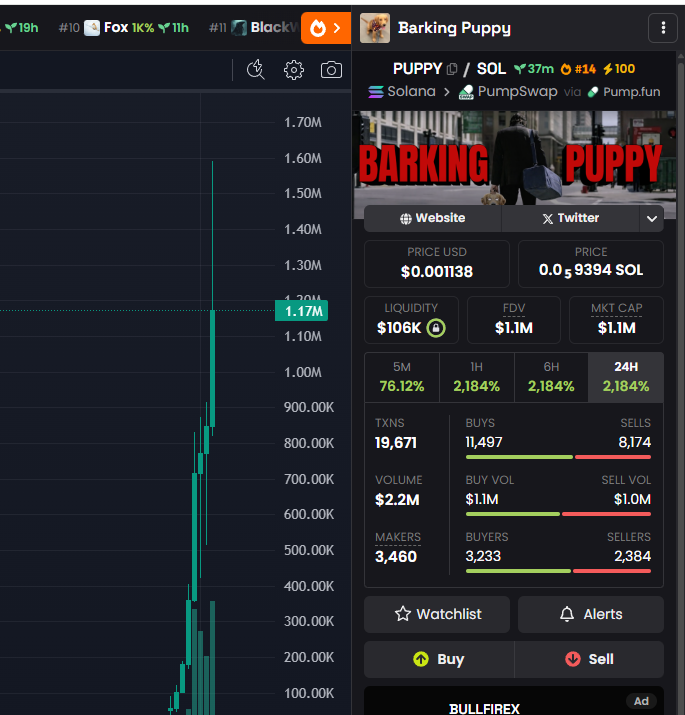685x715 pixels.
Task: Click the Solana chain logo
Action: [x=376, y=92]
